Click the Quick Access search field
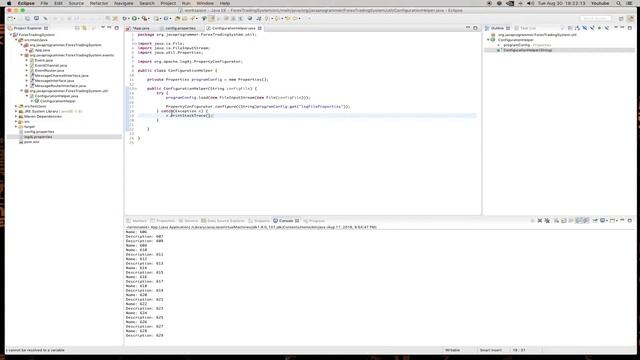640x360 pixels. [x=596, y=18]
